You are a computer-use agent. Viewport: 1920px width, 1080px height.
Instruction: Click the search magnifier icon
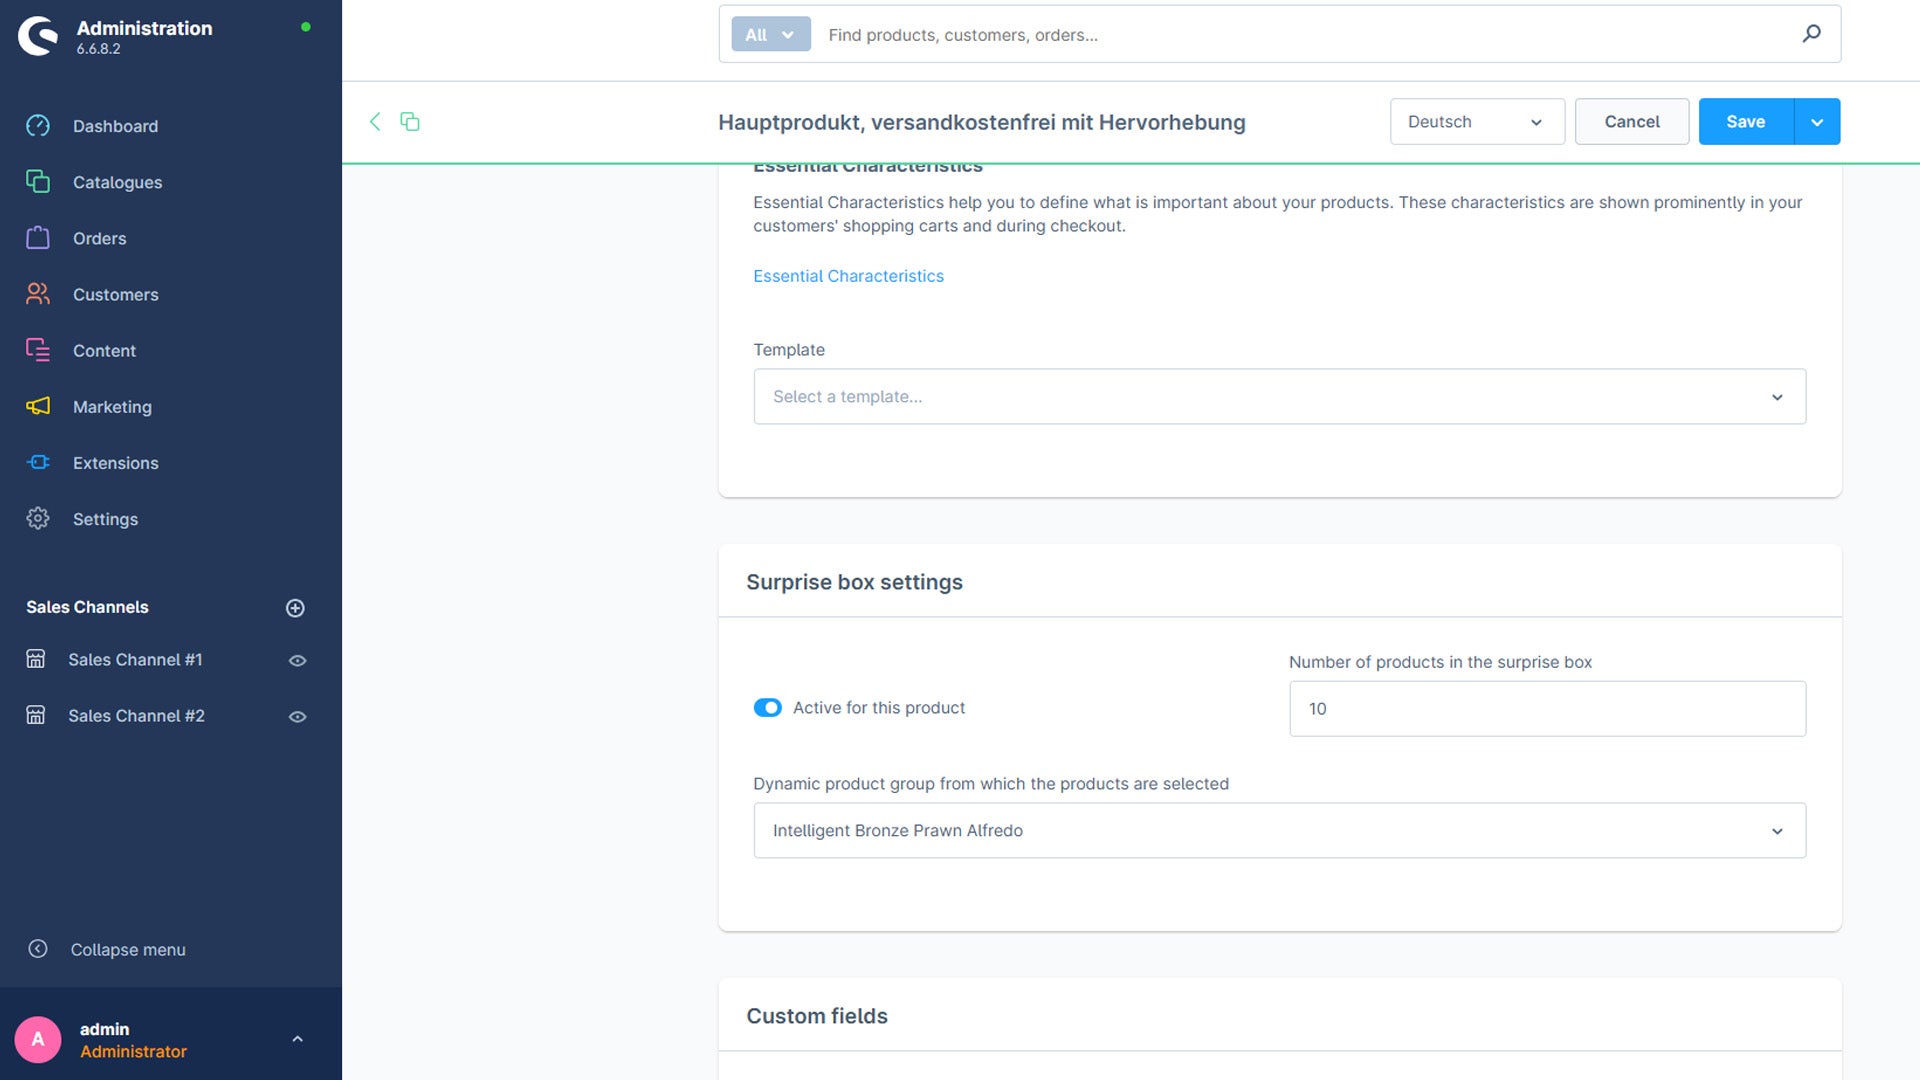point(1811,34)
